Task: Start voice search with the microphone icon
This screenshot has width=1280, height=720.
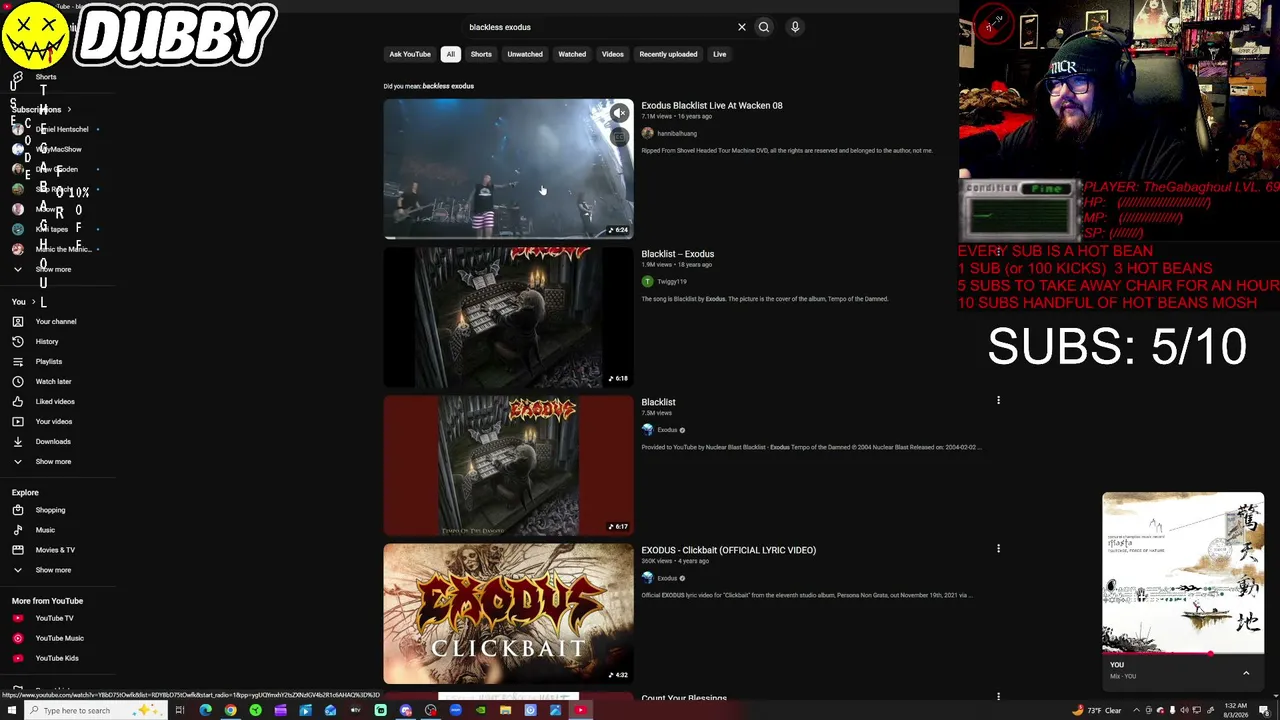Action: coord(795,27)
